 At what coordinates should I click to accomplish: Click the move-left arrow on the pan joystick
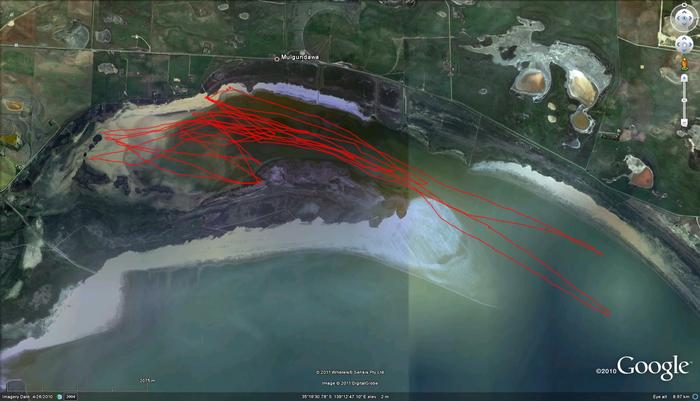click(x=678, y=44)
